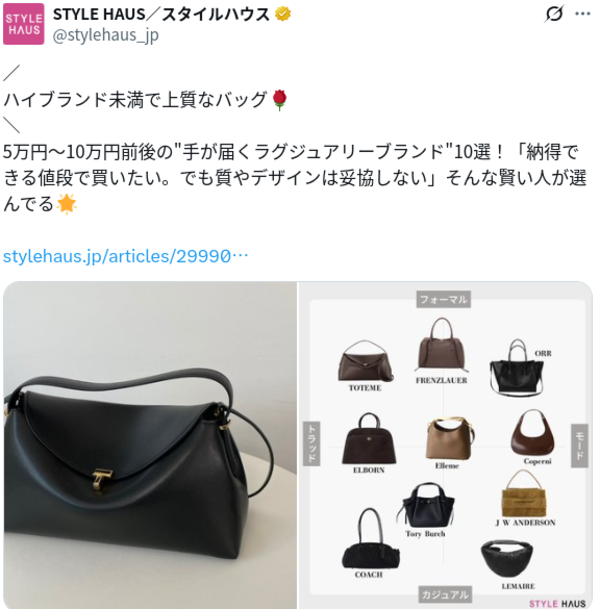
Task: View the black TOTEME bag photo
Action: [x=150, y=445]
